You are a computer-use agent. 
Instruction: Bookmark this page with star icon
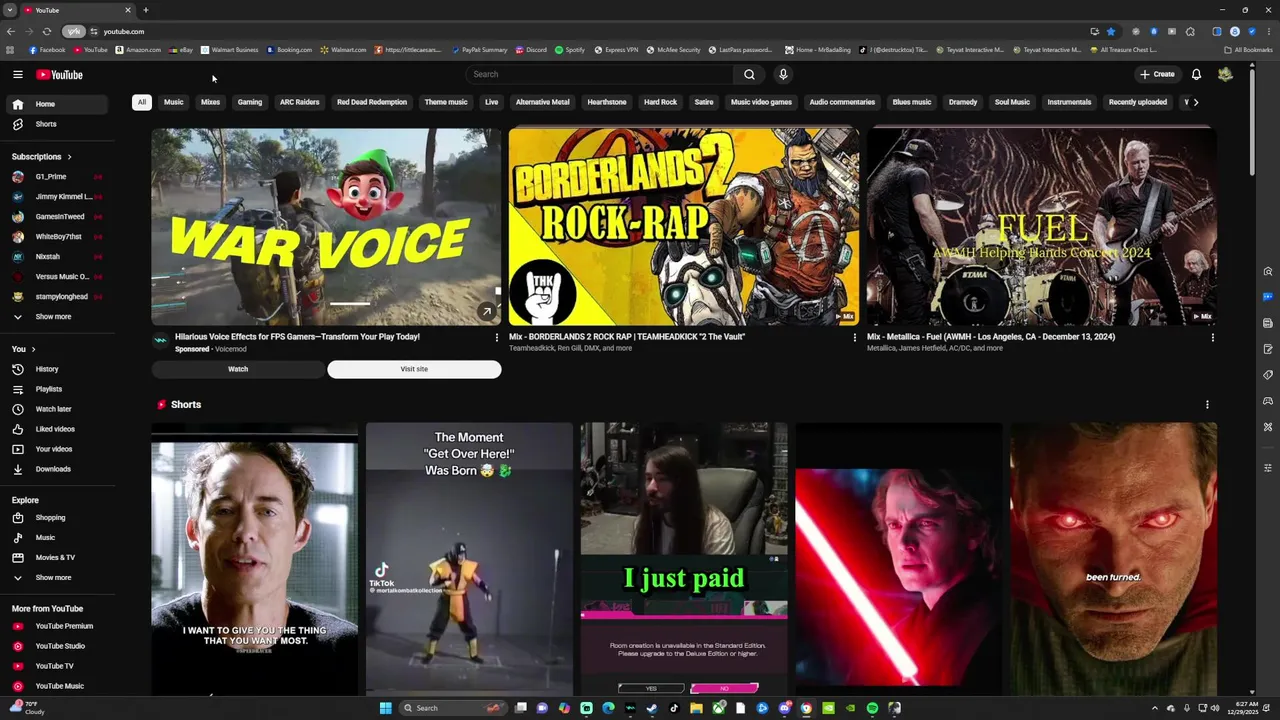pyautogui.click(x=1110, y=31)
